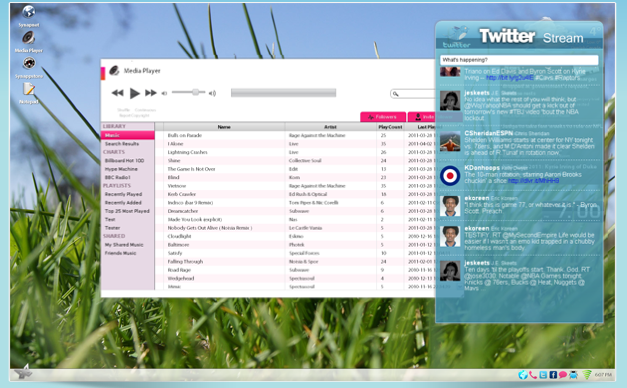Select Billboard Hot 100 chart in sidebar
The image size is (627, 388).
[x=124, y=160]
